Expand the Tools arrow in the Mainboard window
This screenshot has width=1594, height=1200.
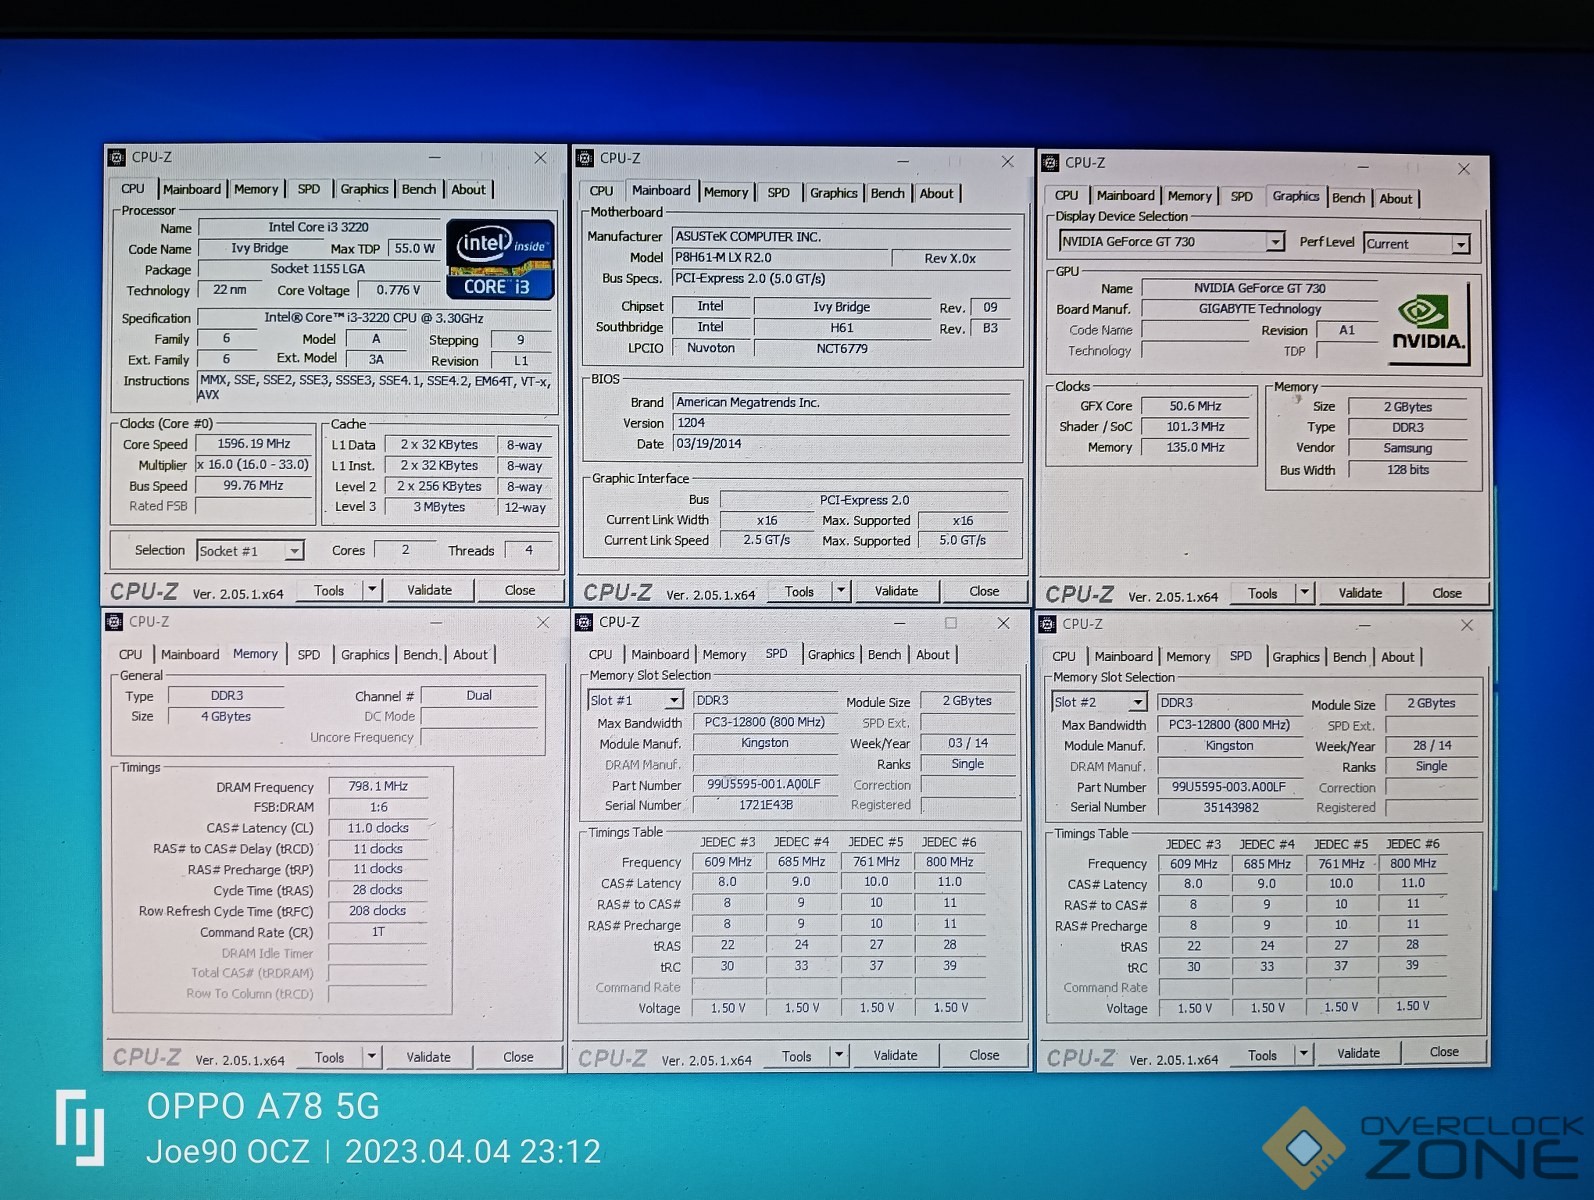pos(841,591)
